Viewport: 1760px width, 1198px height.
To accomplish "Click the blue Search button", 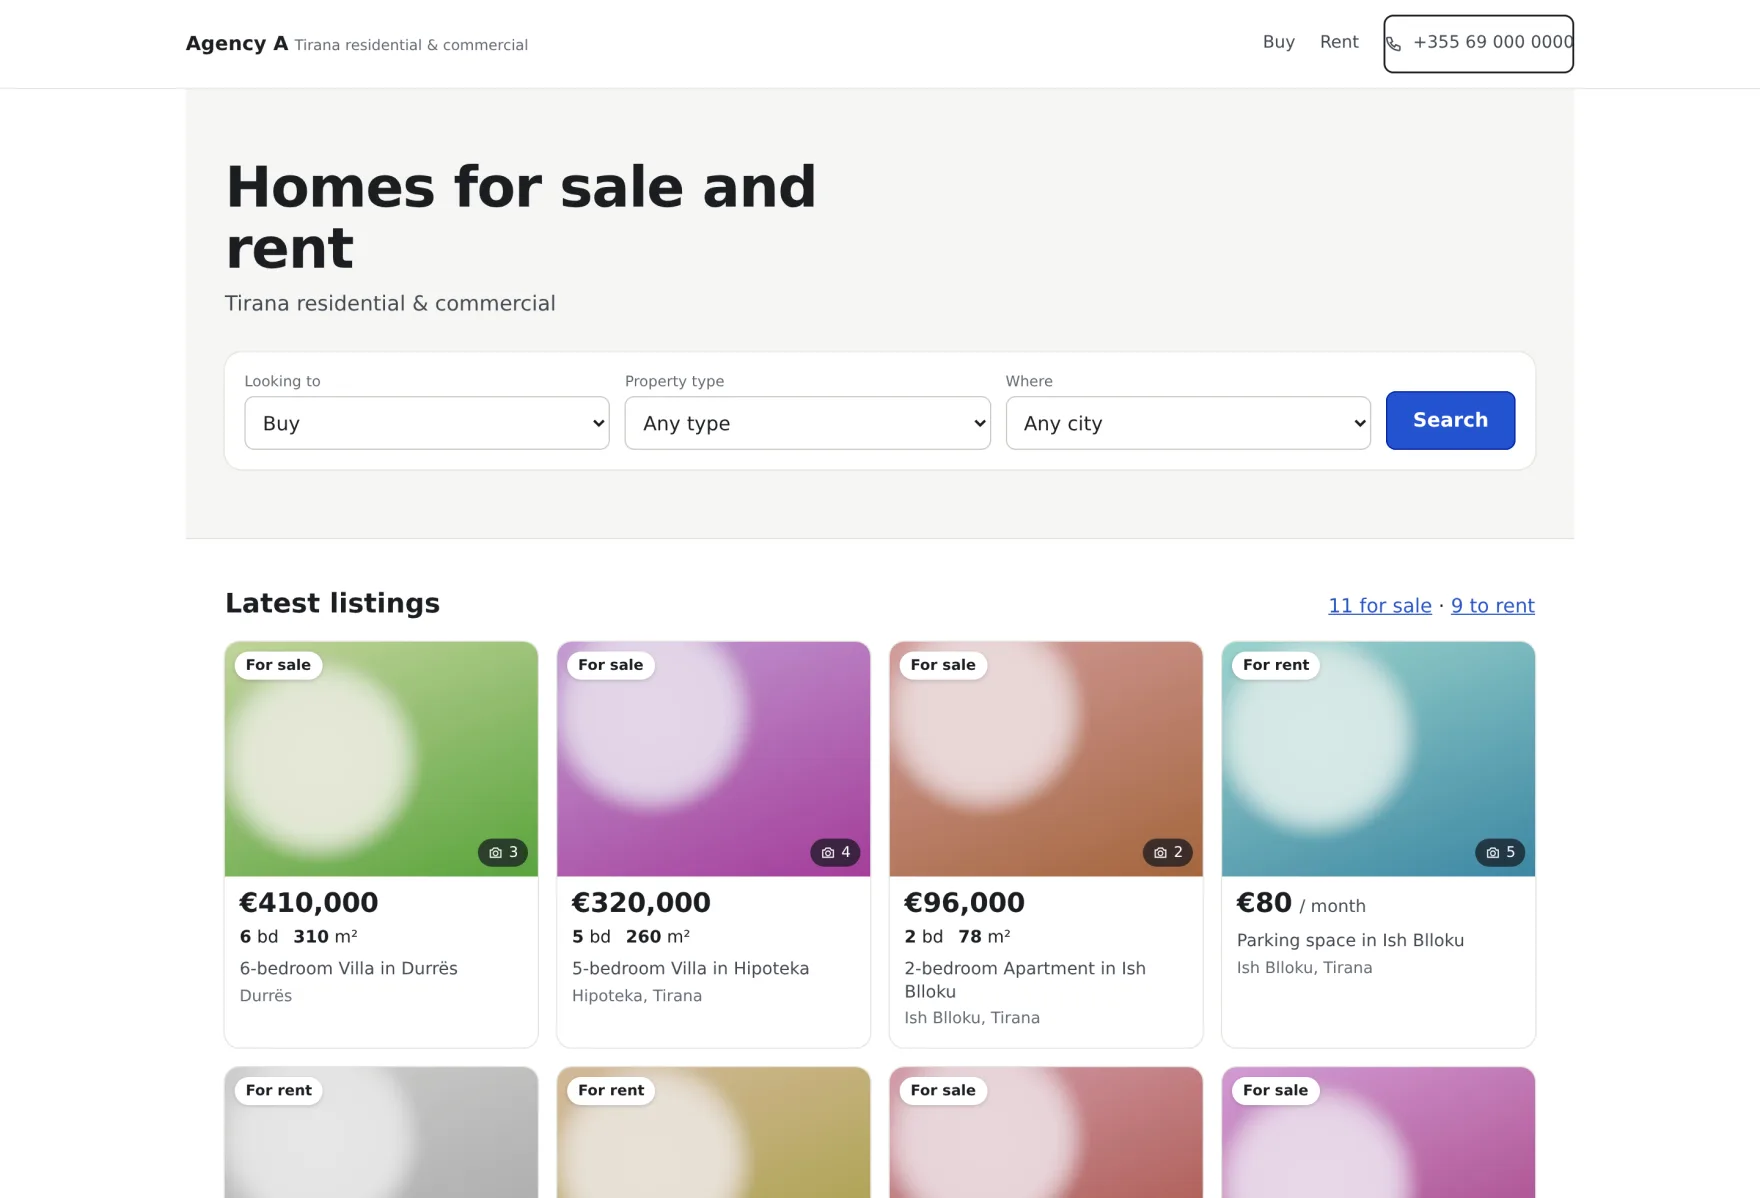I will click(1450, 420).
